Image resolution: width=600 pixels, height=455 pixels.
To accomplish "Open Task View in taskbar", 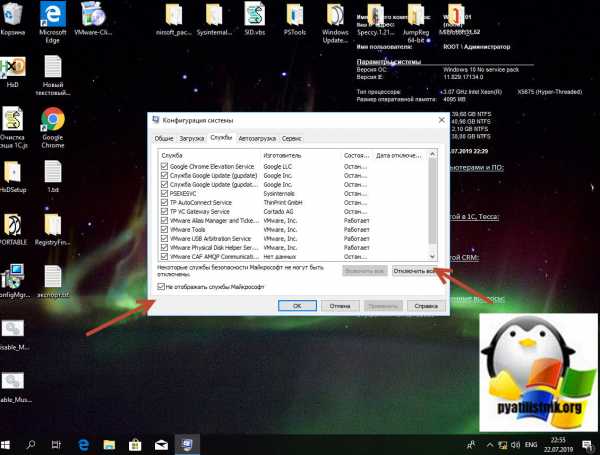I will click(x=56, y=445).
